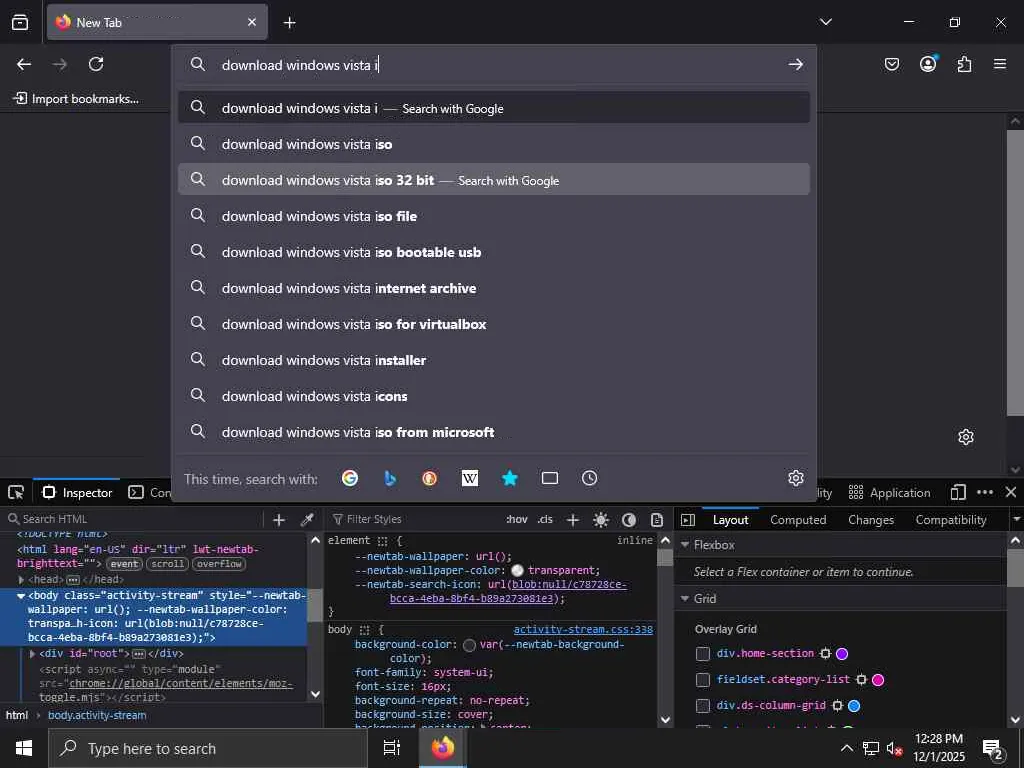This screenshot has height=768, width=1024.
Task: Click the Search HTML field
Action: pos(133,519)
